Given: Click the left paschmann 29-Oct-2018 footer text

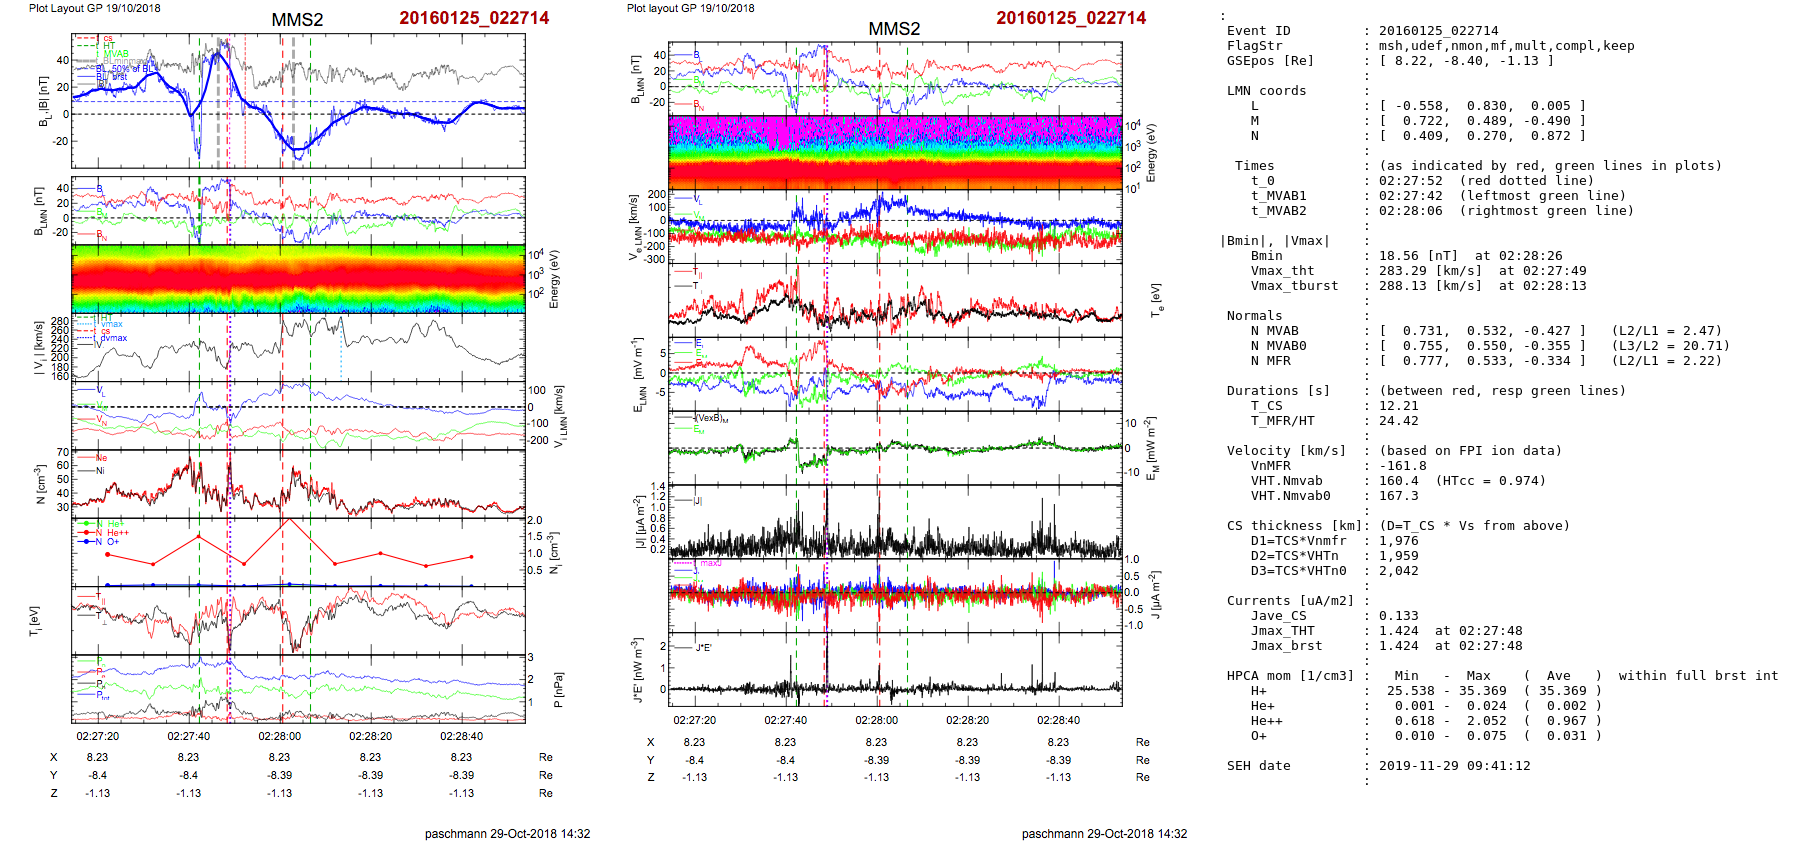Looking at the screenshot, I should [x=507, y=833].
